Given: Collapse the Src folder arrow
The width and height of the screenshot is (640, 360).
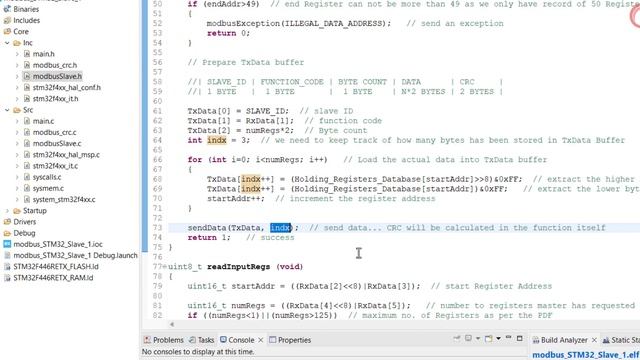Looking at the screenshot, I should coord(7,110).
